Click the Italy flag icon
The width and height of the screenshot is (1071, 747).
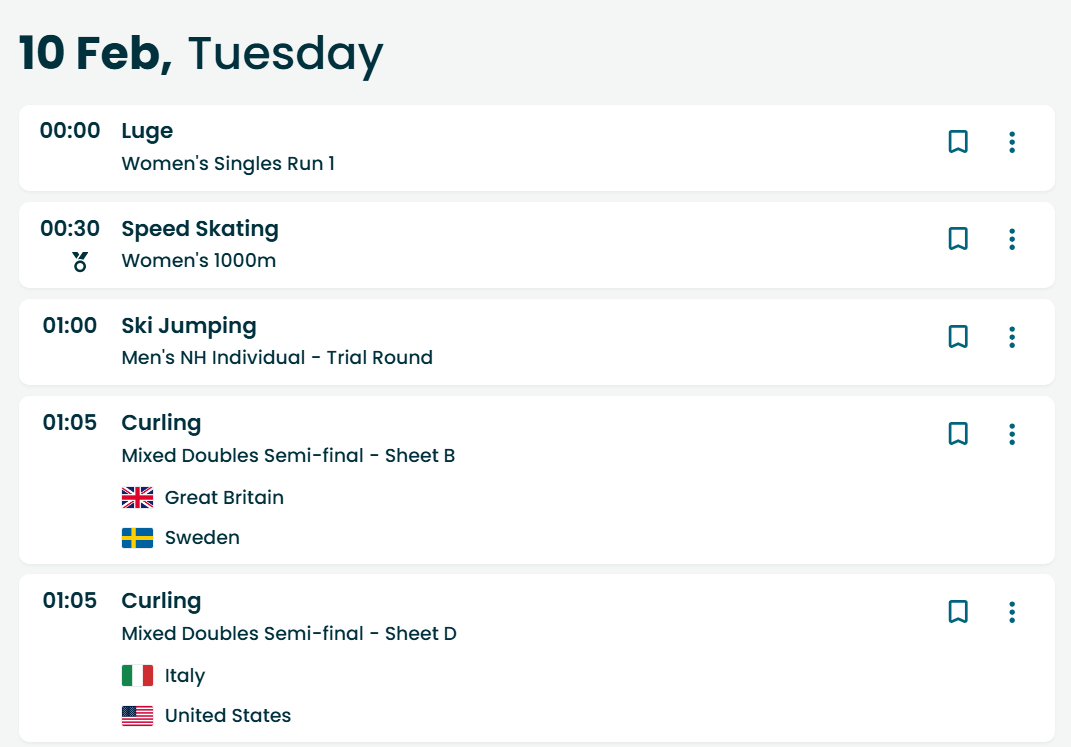click(x=137, y=675)
